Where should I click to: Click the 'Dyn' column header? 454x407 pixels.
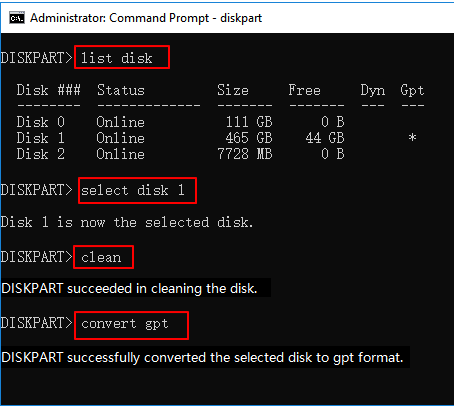tap(373, 91)
